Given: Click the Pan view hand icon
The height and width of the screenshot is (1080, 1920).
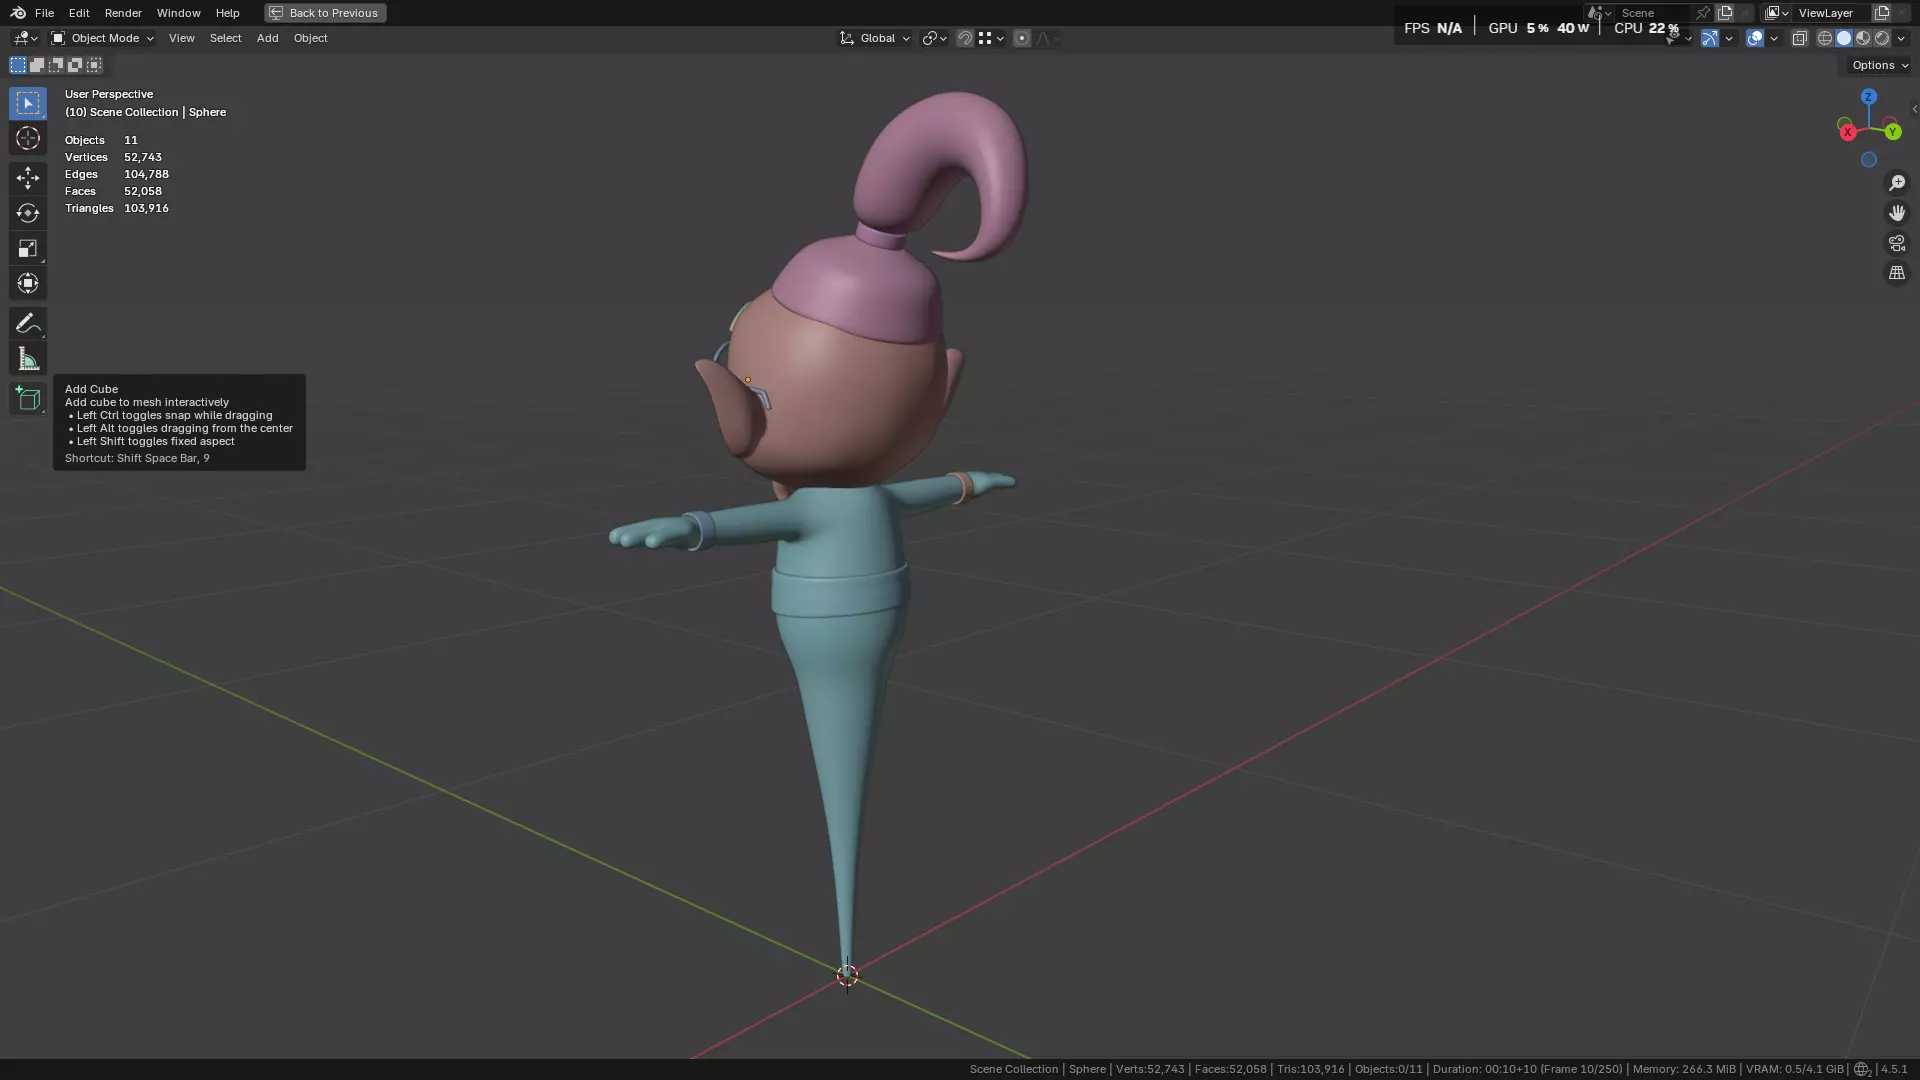Looking at the screenshot, I should pos(1897,213).
